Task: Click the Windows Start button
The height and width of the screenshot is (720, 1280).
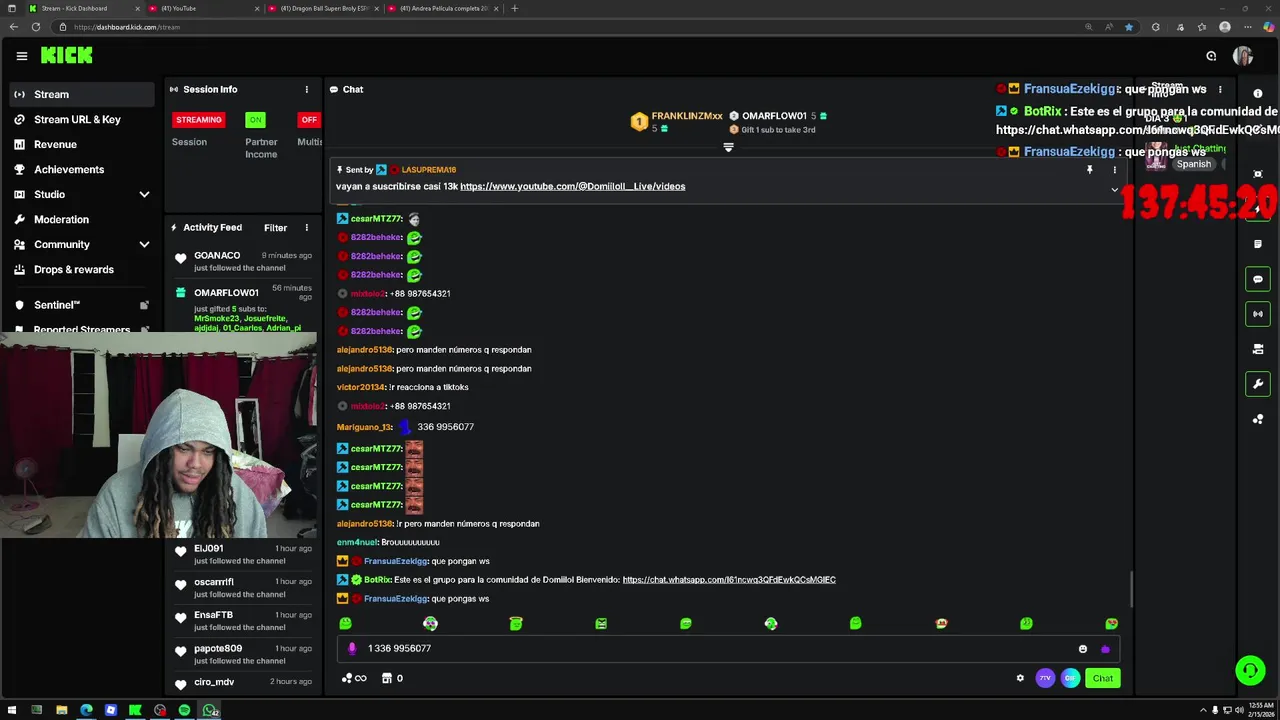Action: point(12,711)
